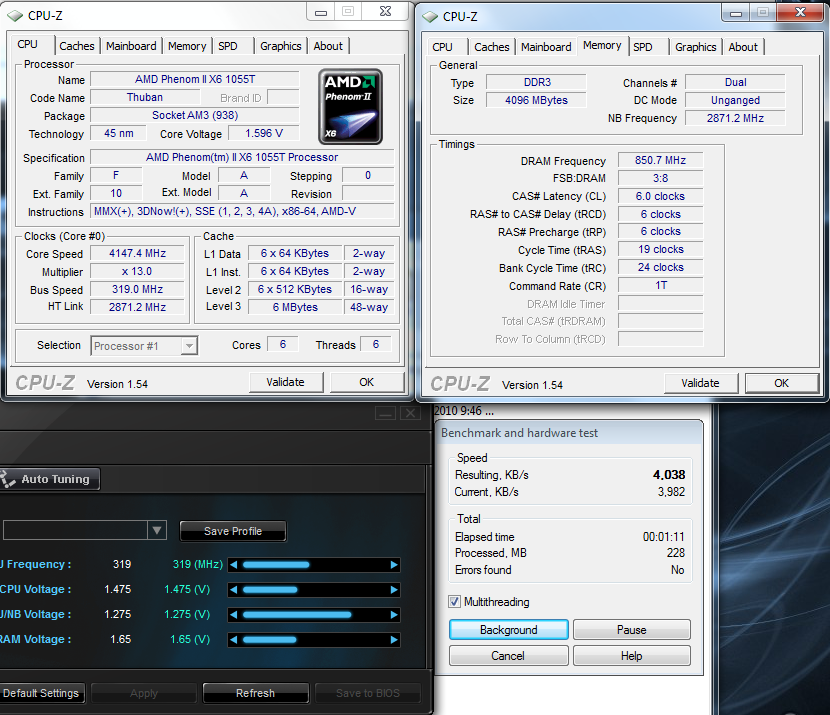830x715 pixels.
Task: Minimize the CPU-Z processor window
Action: click(x=321, y=12)
